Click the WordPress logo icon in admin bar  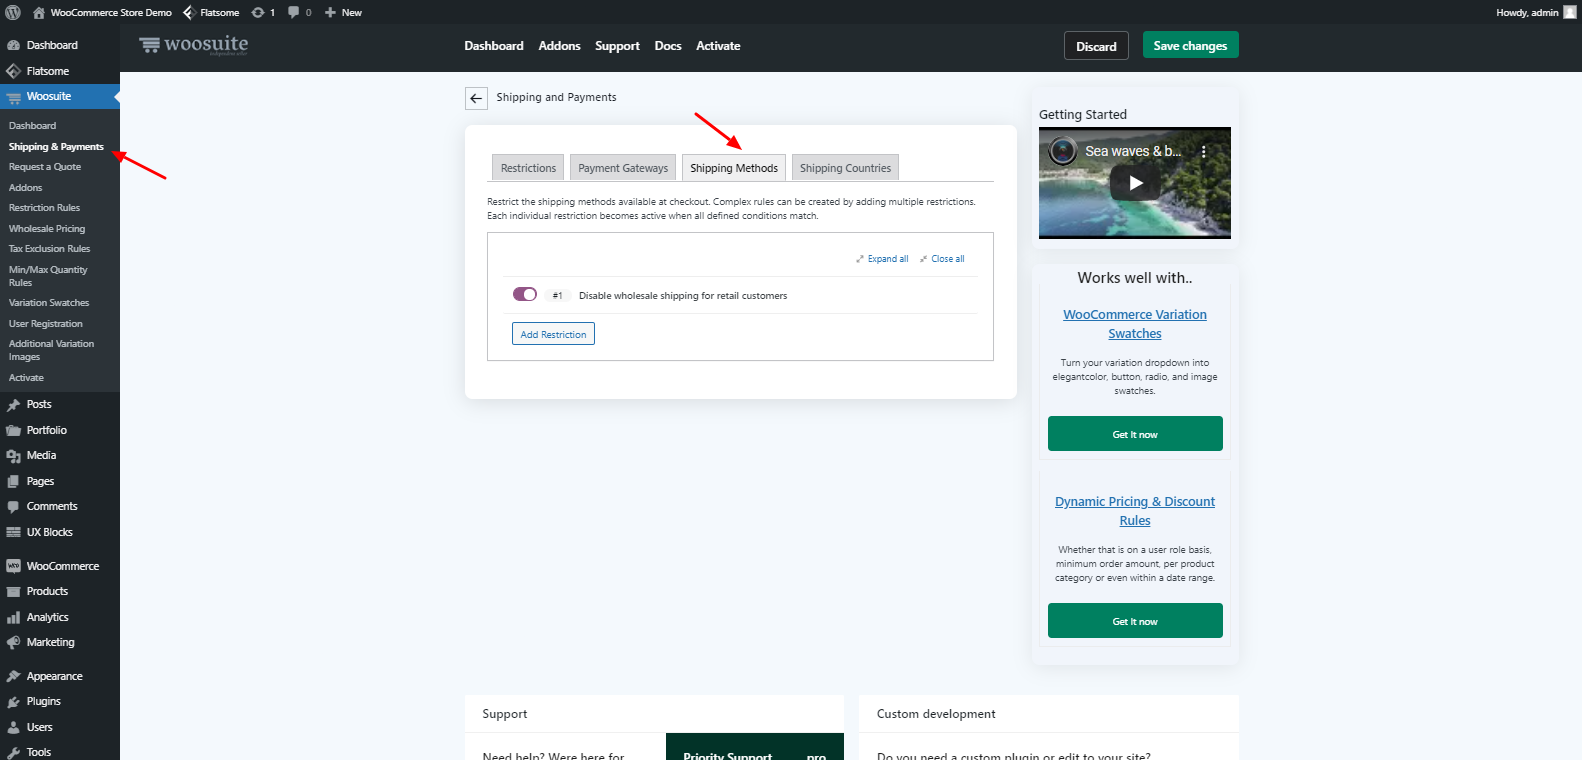point(13,12)
